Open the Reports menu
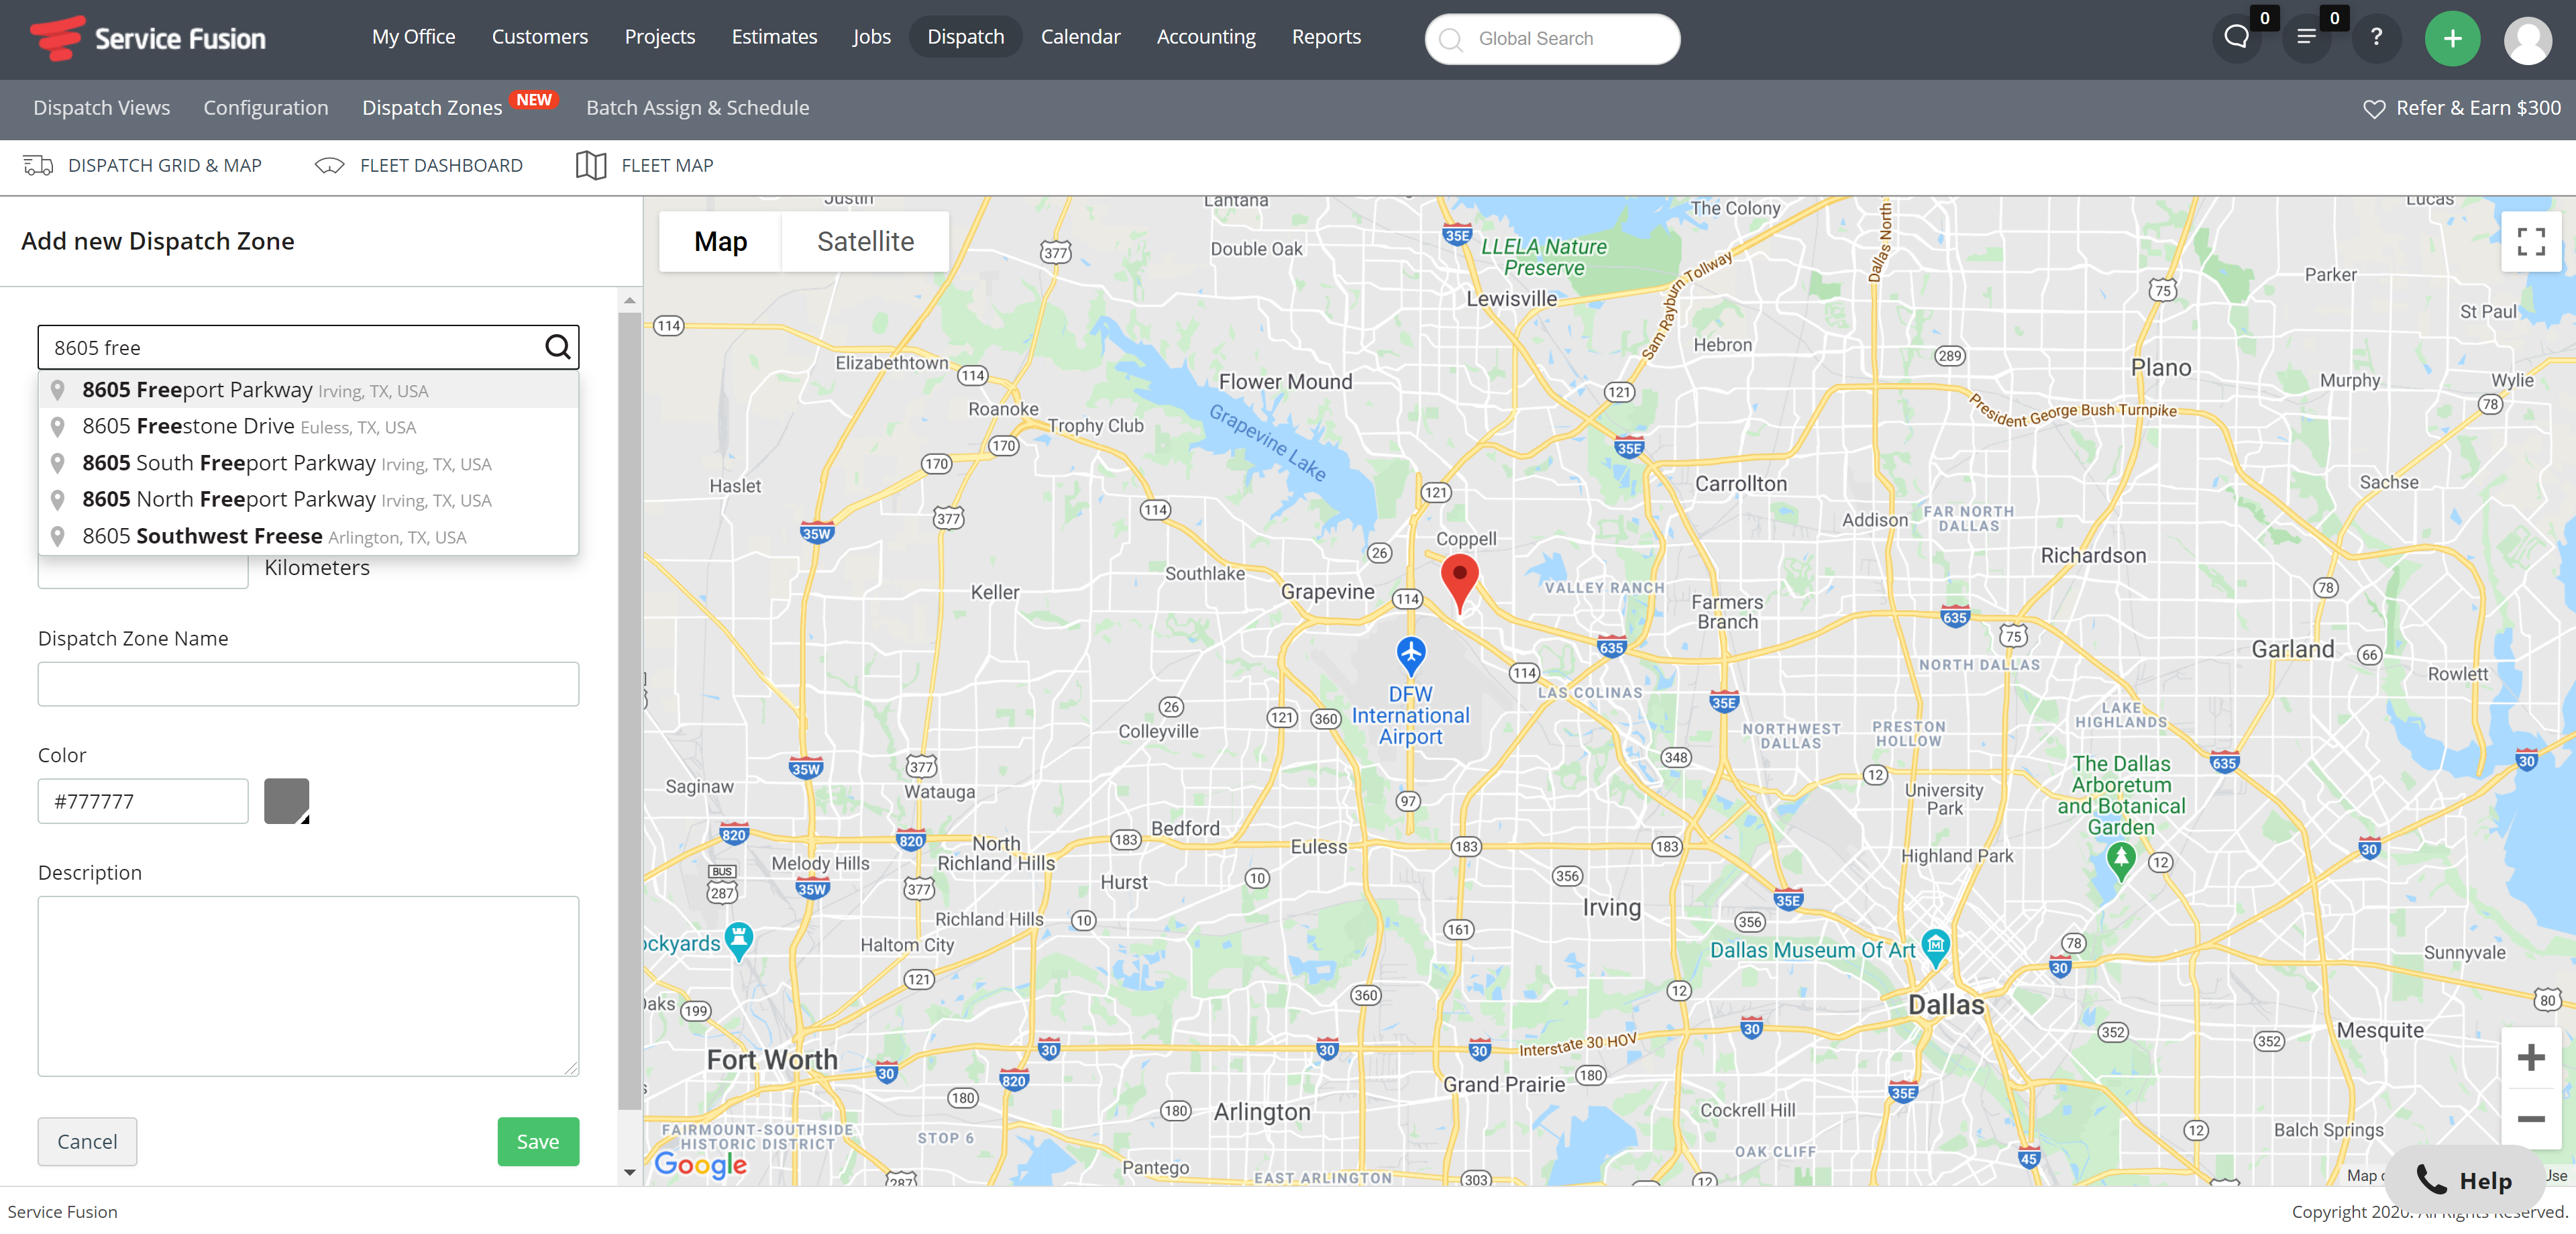This screenshot has width=2576, height=1234. point(1326,37)
